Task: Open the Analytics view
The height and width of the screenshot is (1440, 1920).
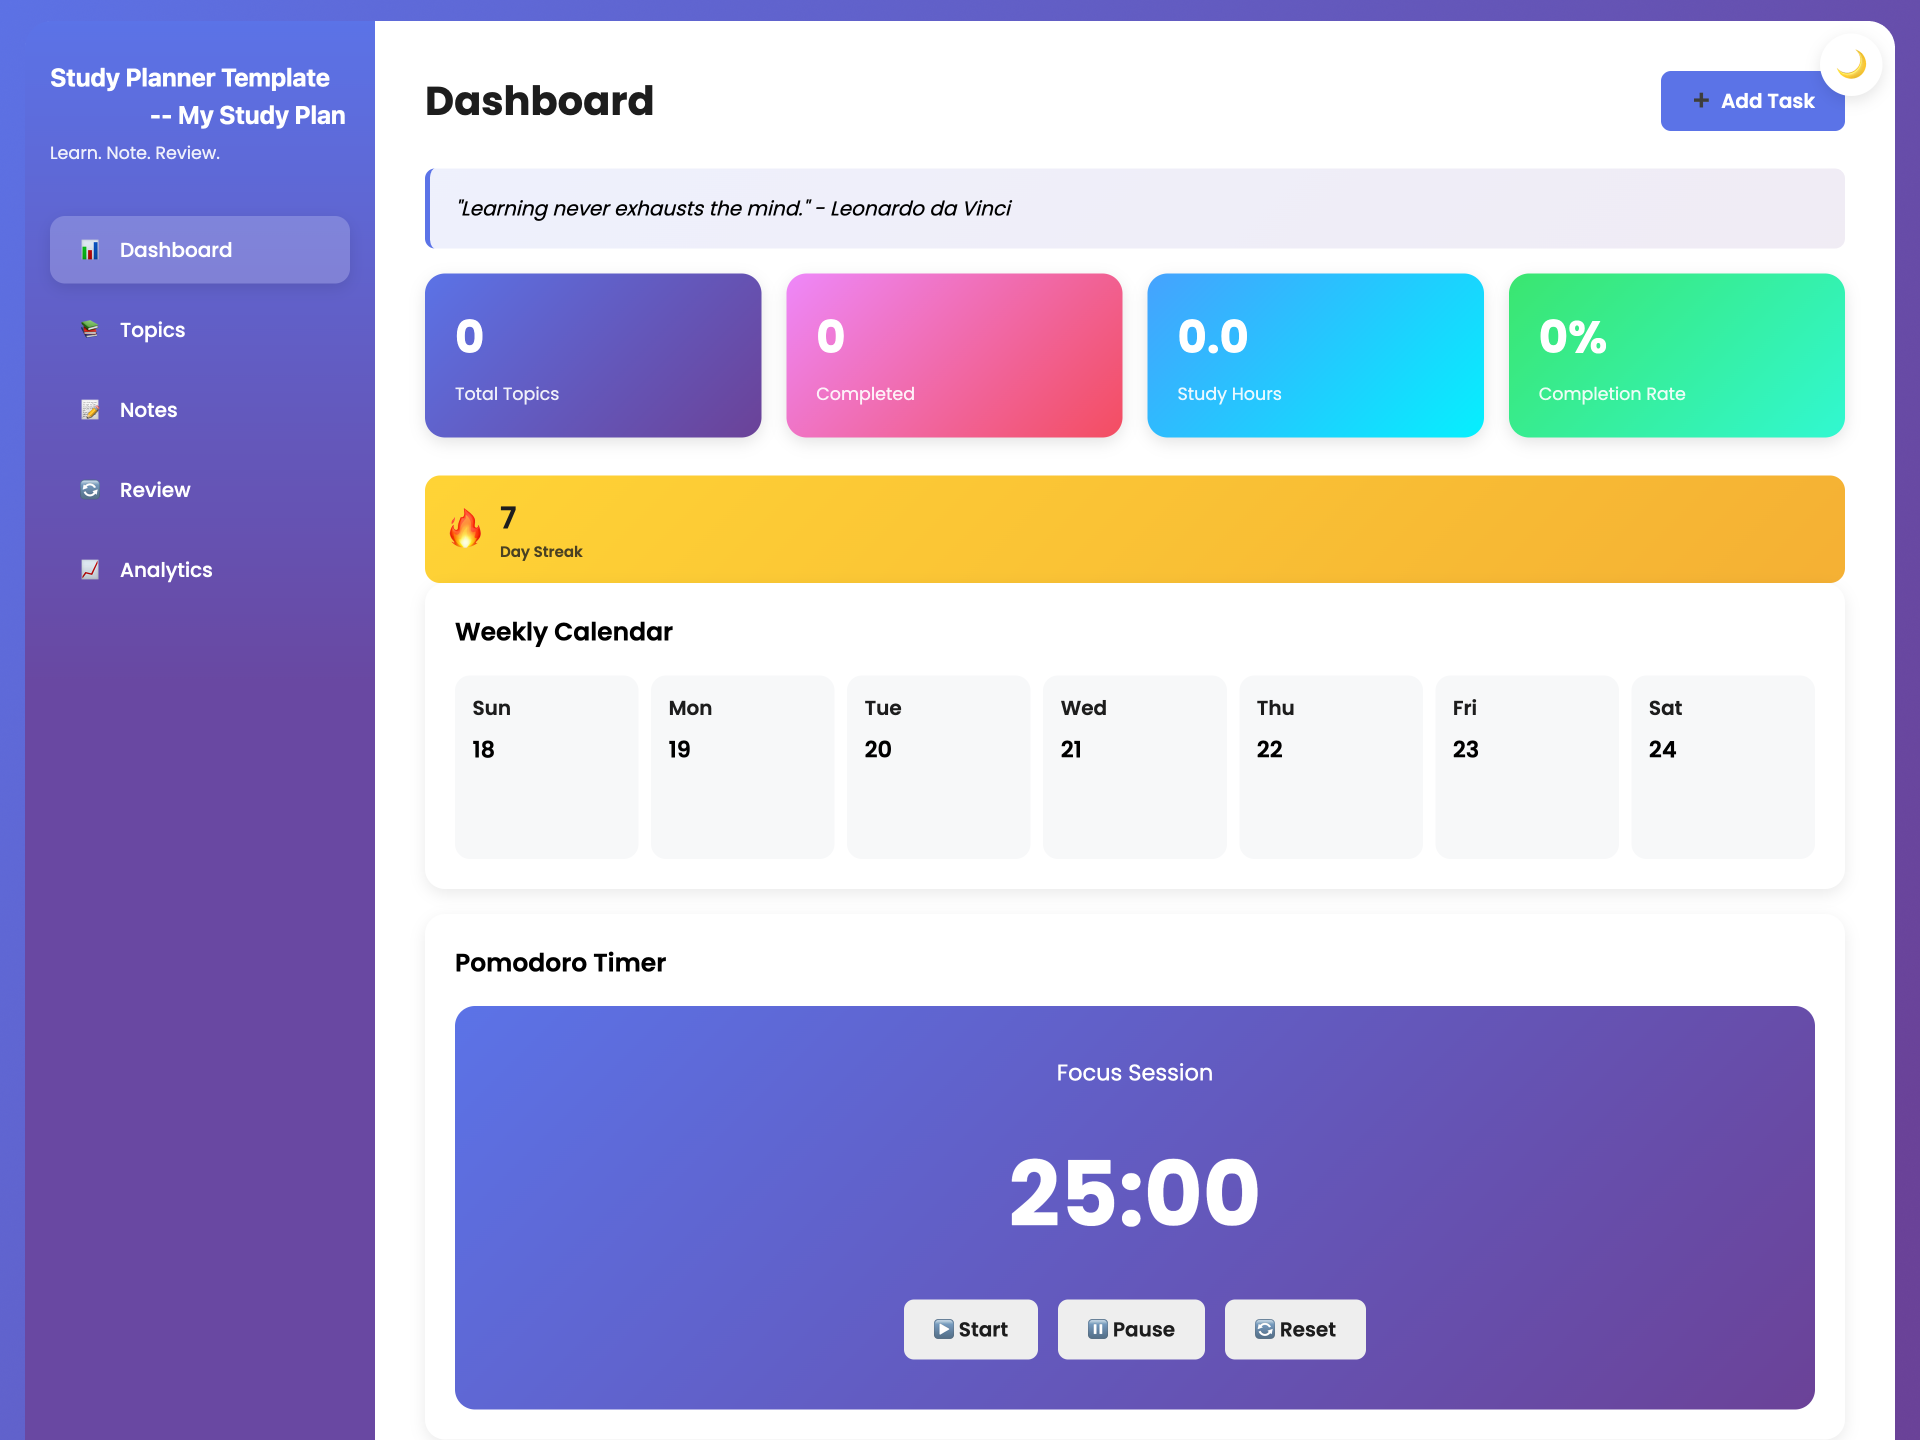Action: click(x=166, y=570)
